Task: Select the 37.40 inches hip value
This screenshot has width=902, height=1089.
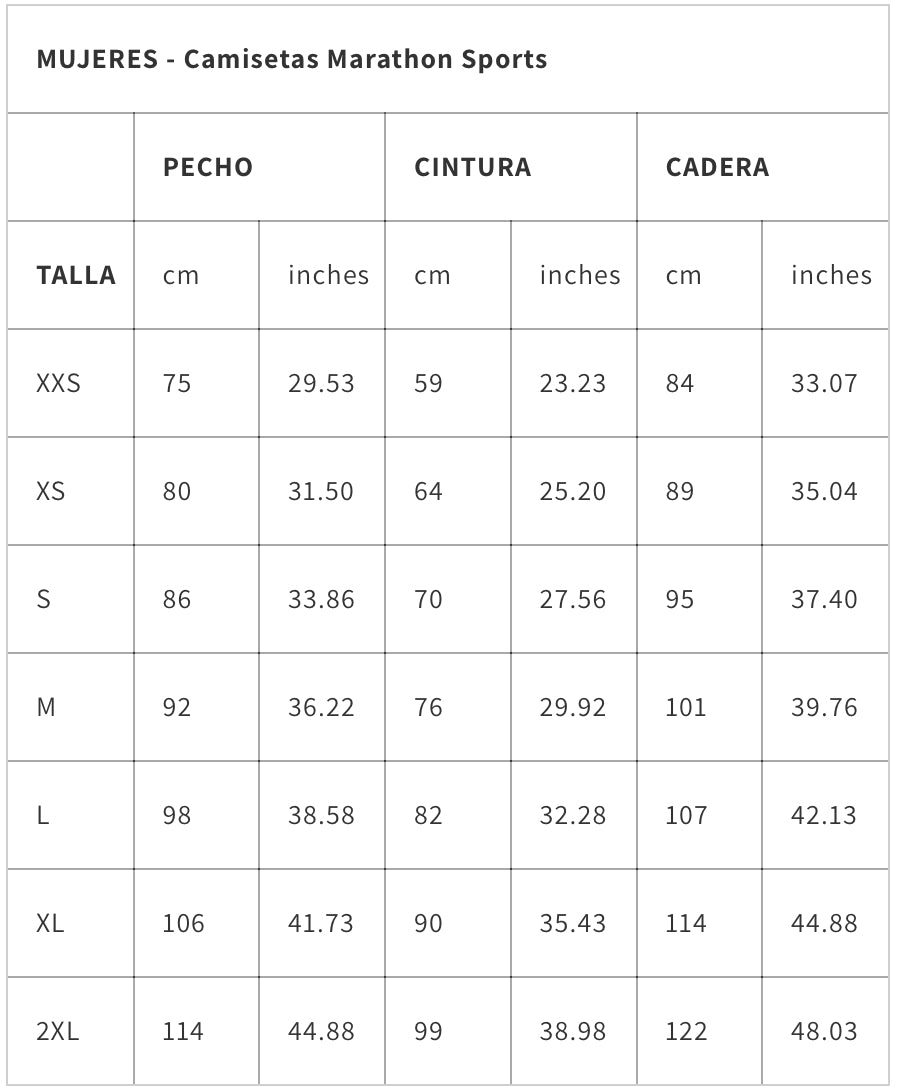Action: point(824,599)
